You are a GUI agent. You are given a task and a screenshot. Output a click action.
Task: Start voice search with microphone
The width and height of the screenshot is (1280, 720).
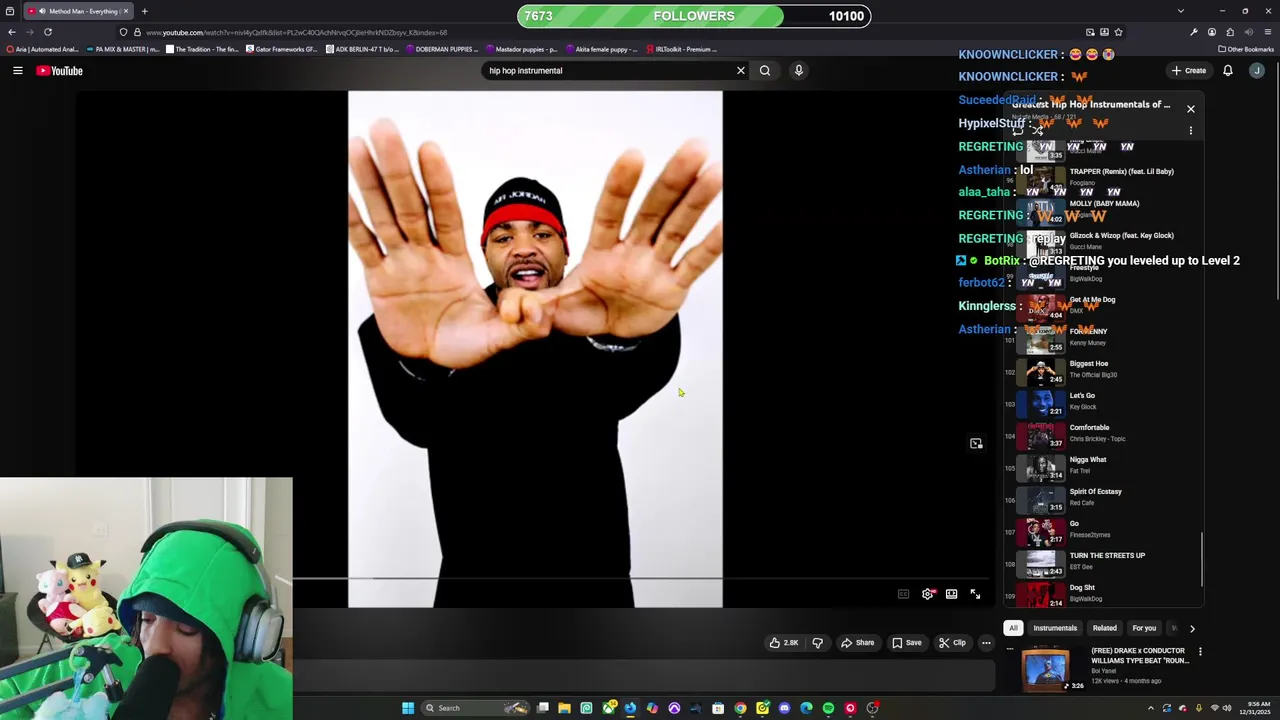[x=798, y=70]
